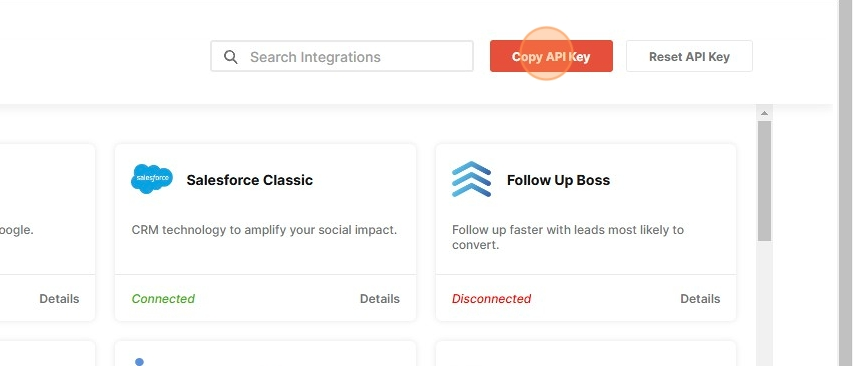
Task: Click the scrollbar track below the thumb
Action: pyautogui.click(x=764, y=303)
